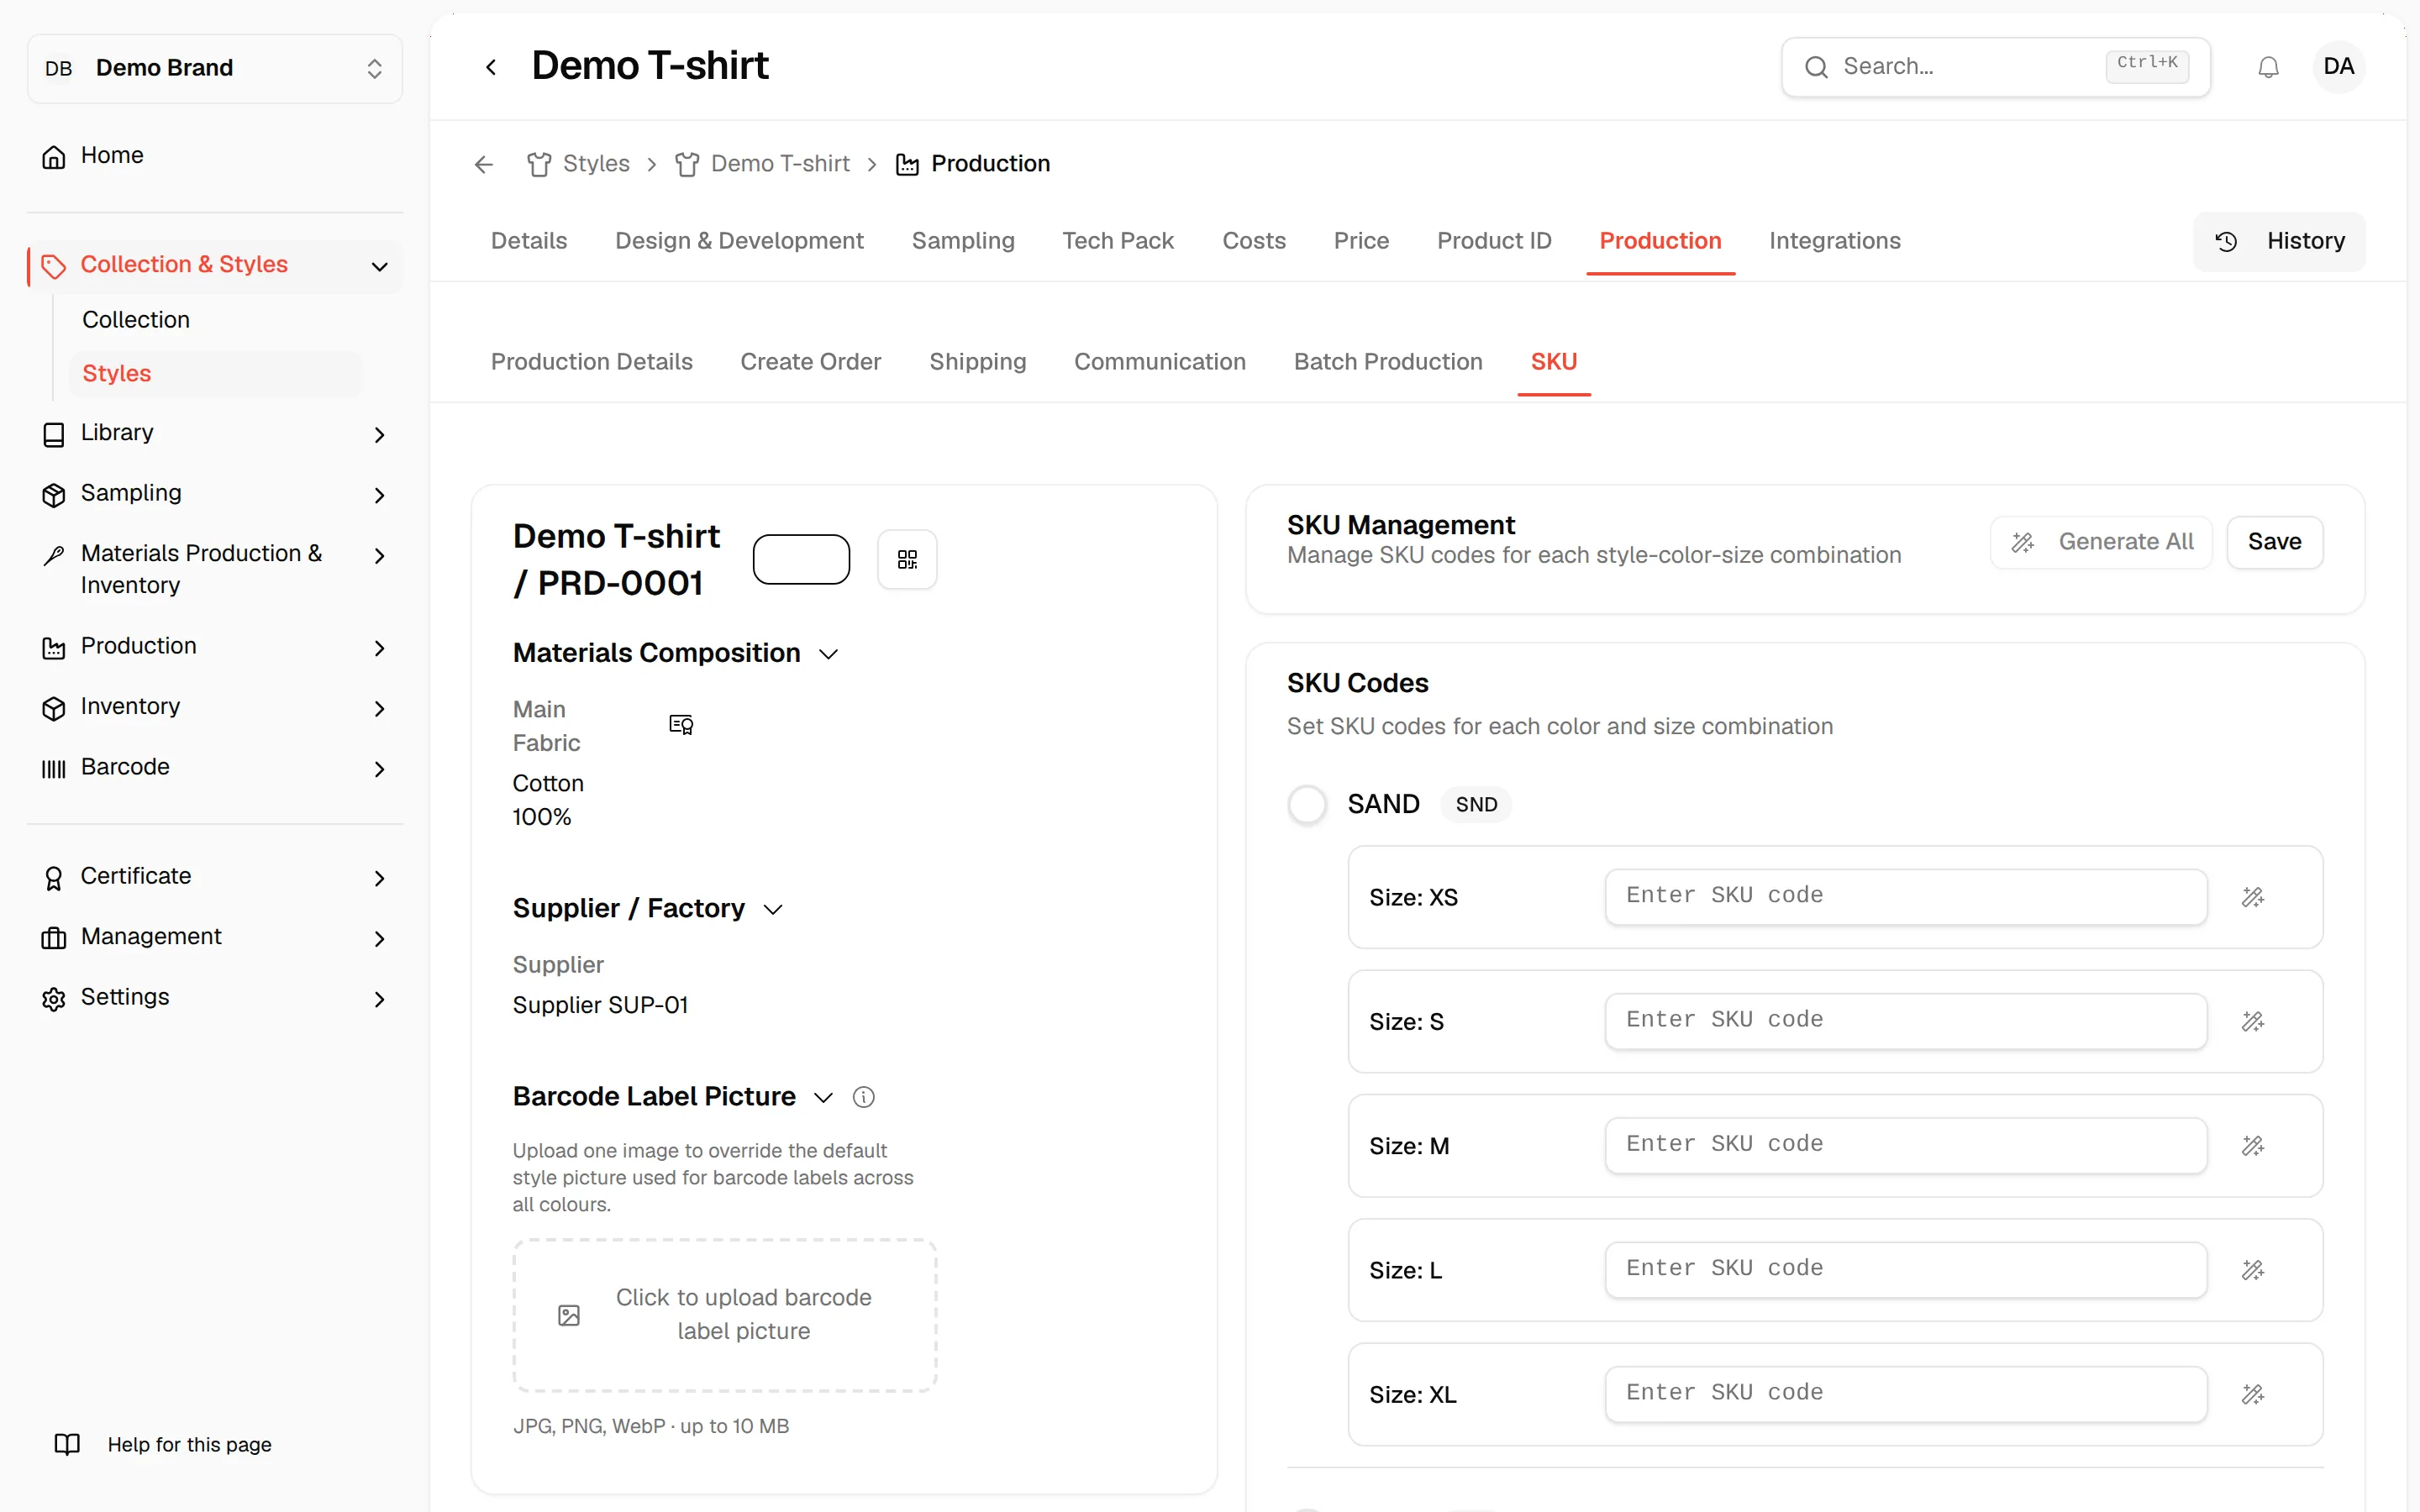Collapse the Materials Composition section
The width and height of the screenshot is (2420, 1512).
pyautogui.click(x=828, y=654)
